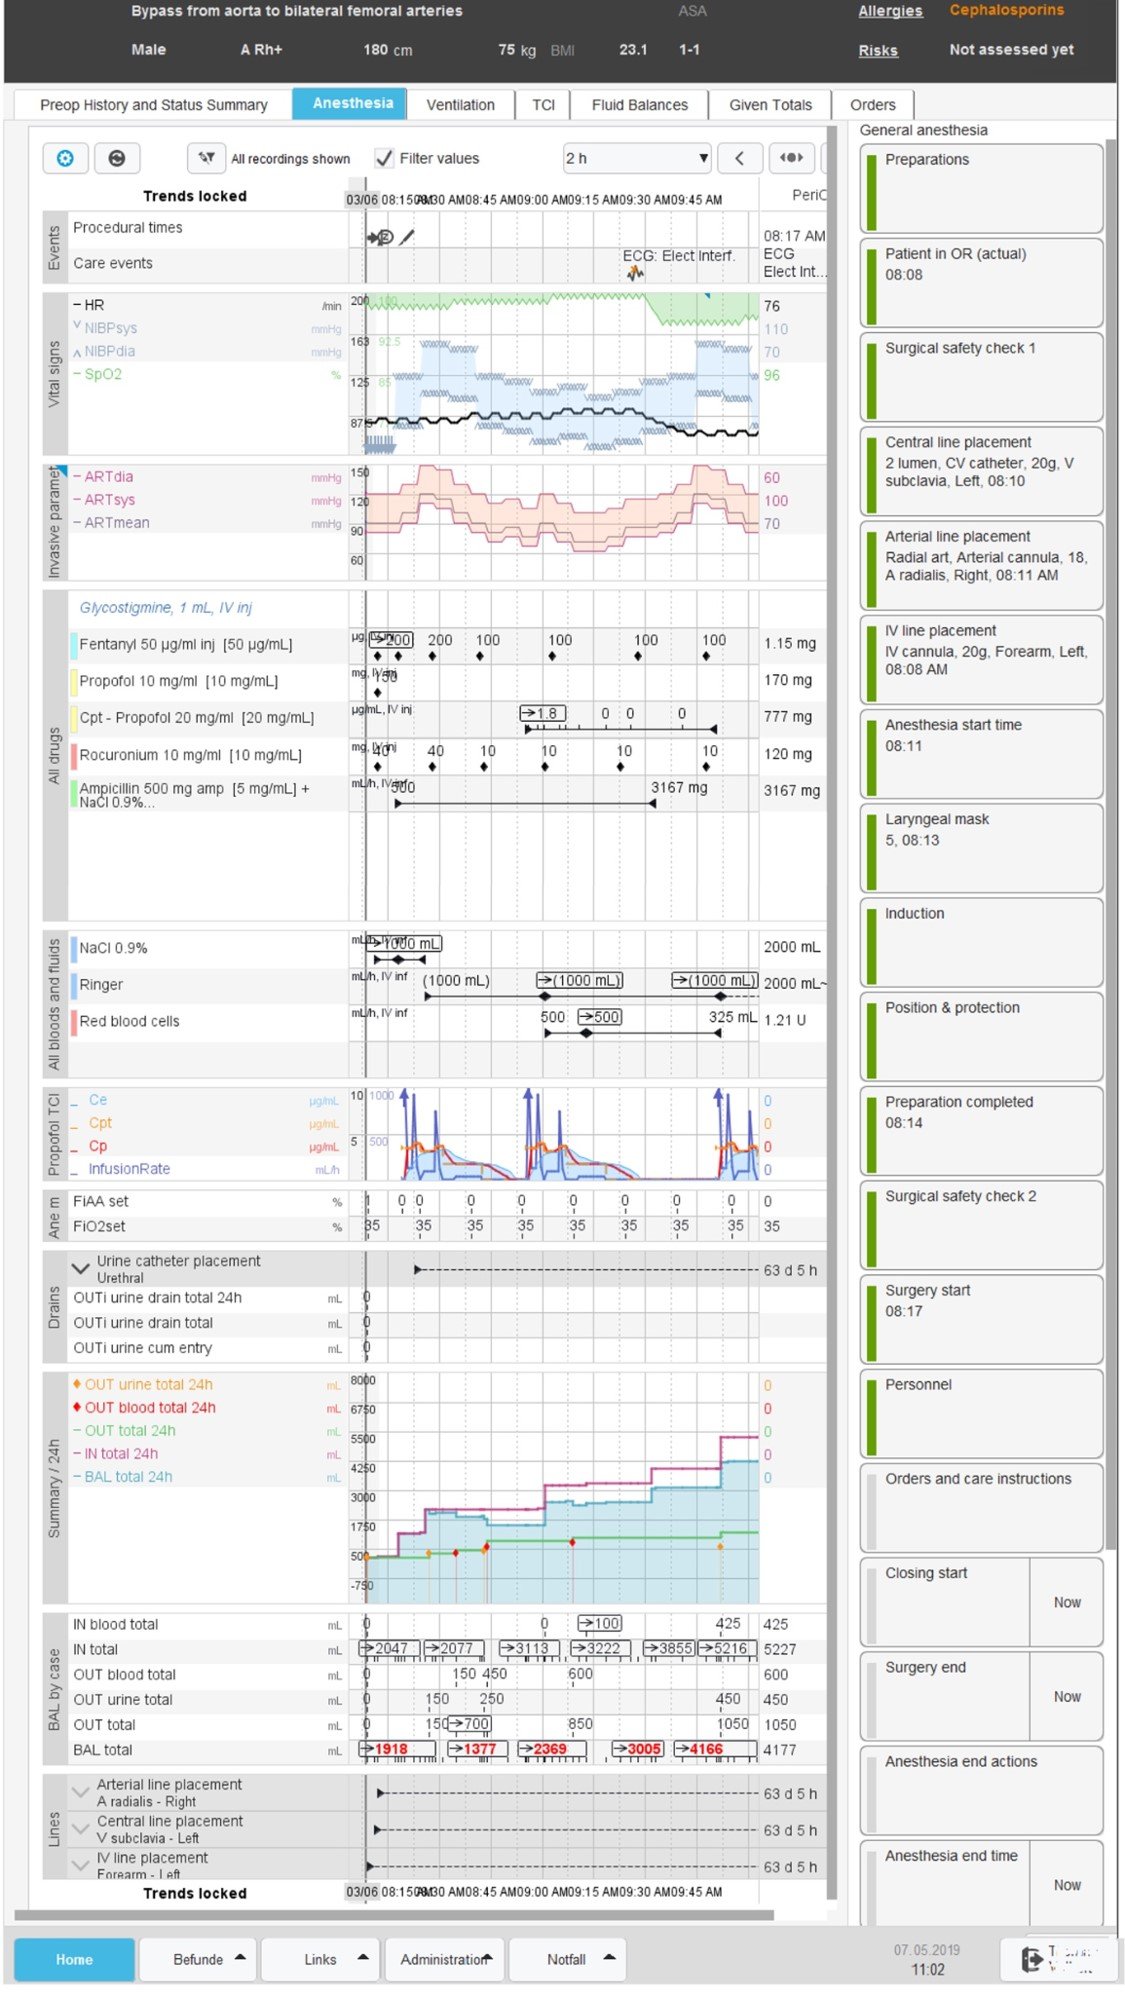
Task: Click the Propofol 10 mg/ml yellow color swatch
Action: (74, 682)
